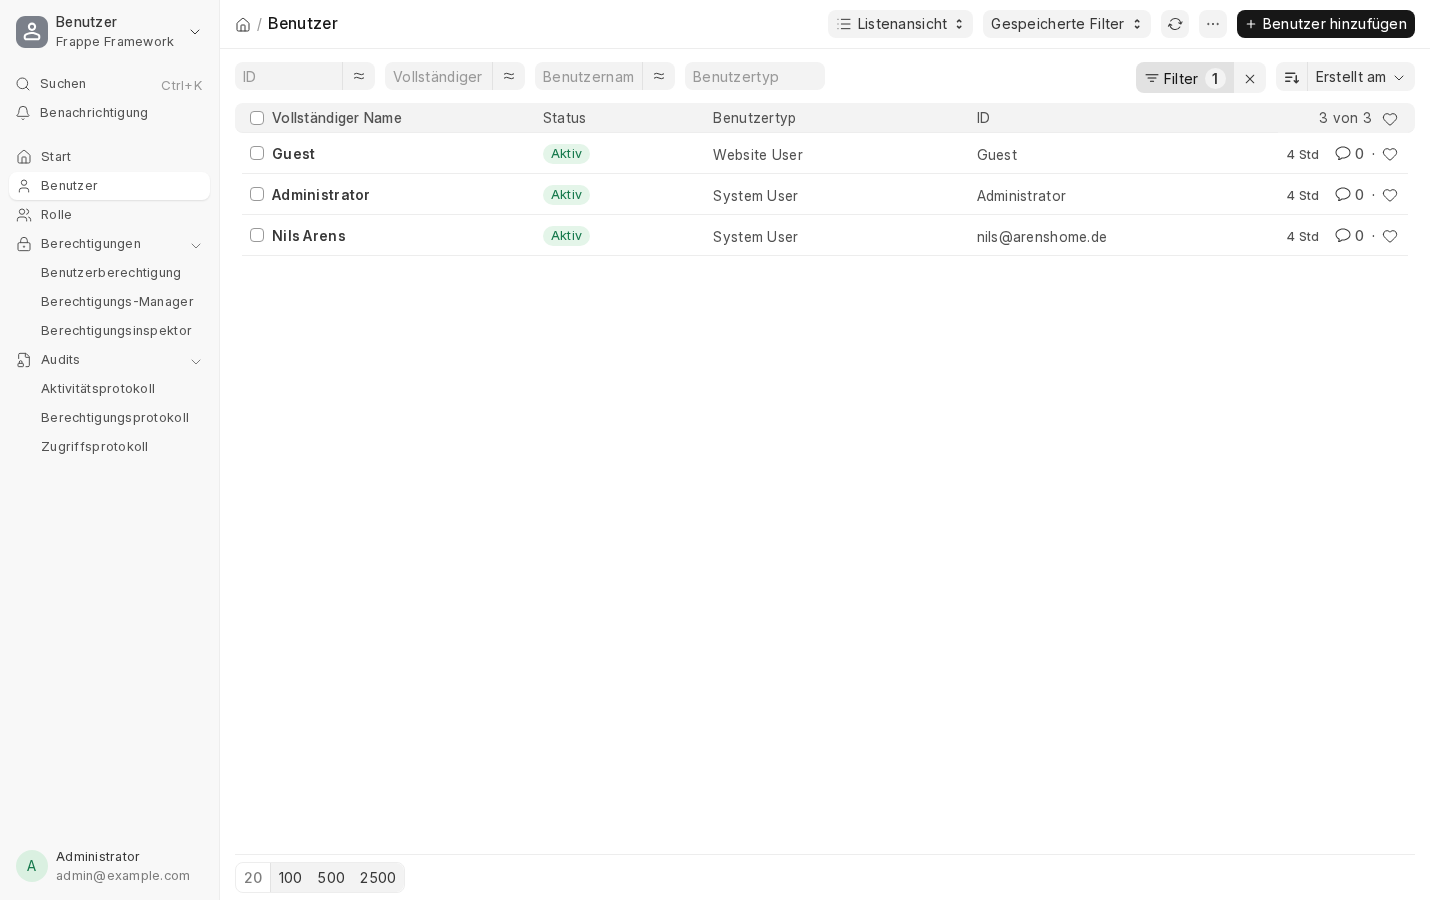This screenshot has width=1440, height=900.
Task: Click the heart icon in the list header
Action: pos(1390,119)
